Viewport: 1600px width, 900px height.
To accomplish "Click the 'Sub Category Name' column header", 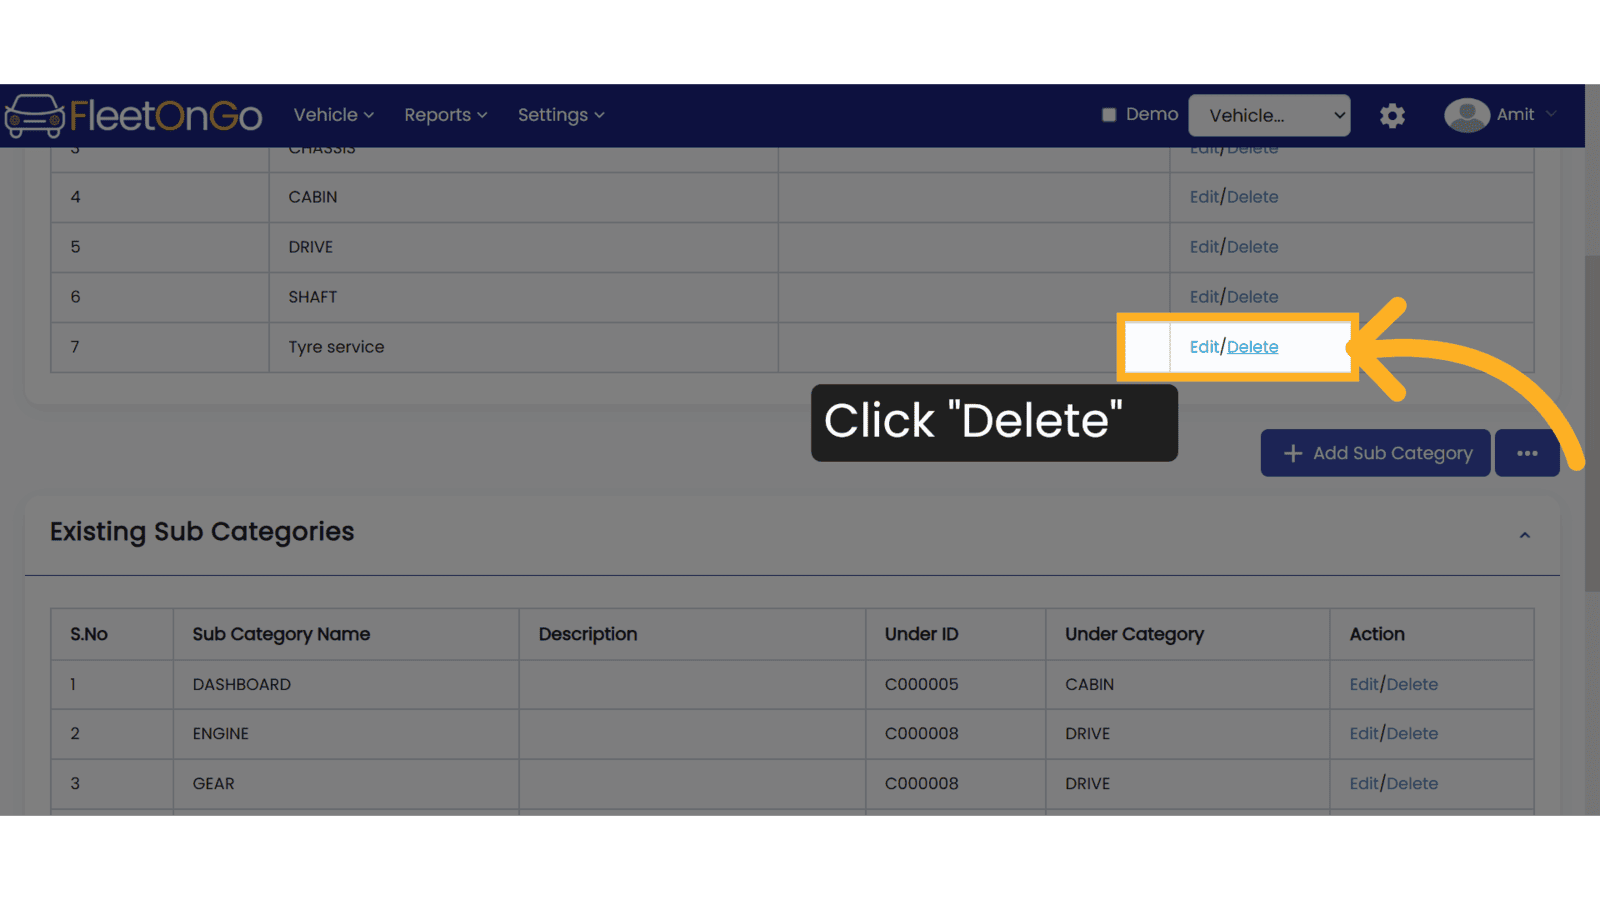I will pyautogui.click(x=346, y=634).
